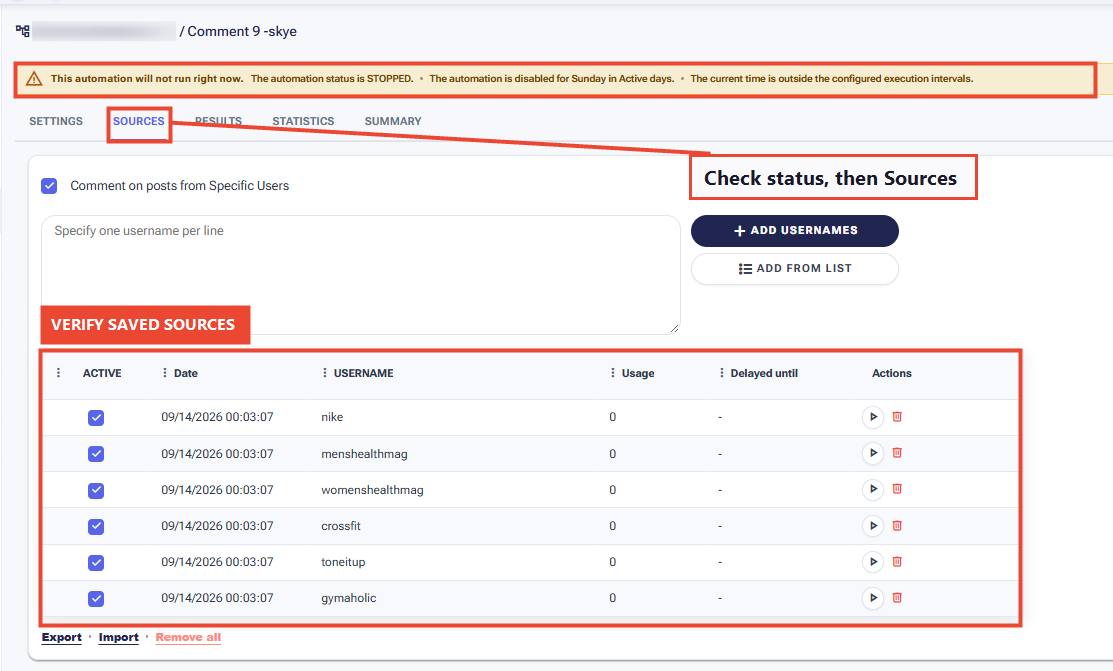Click the ADD USERNAMES button
The image size is (1113, 671).
pos(795,231)
